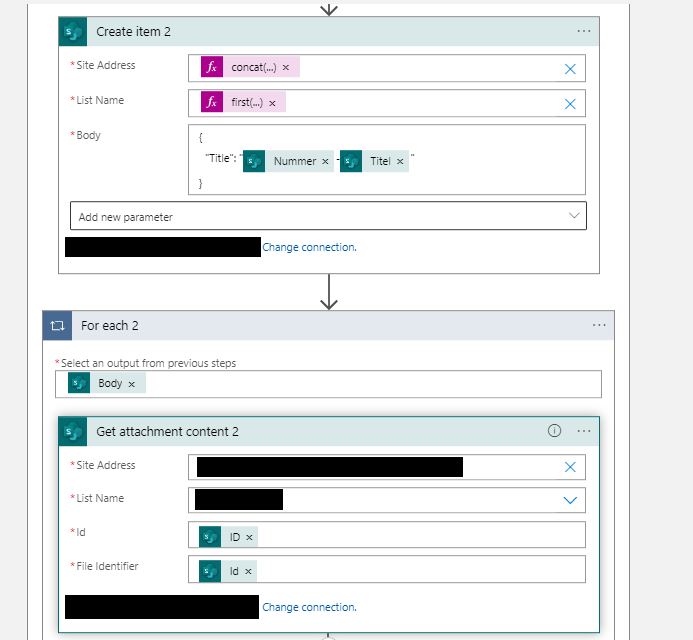Image resolution: width=693 pixels, height=640 pixels.
Task: Remove the ID token from the Id field
Action: coord(249,537)
